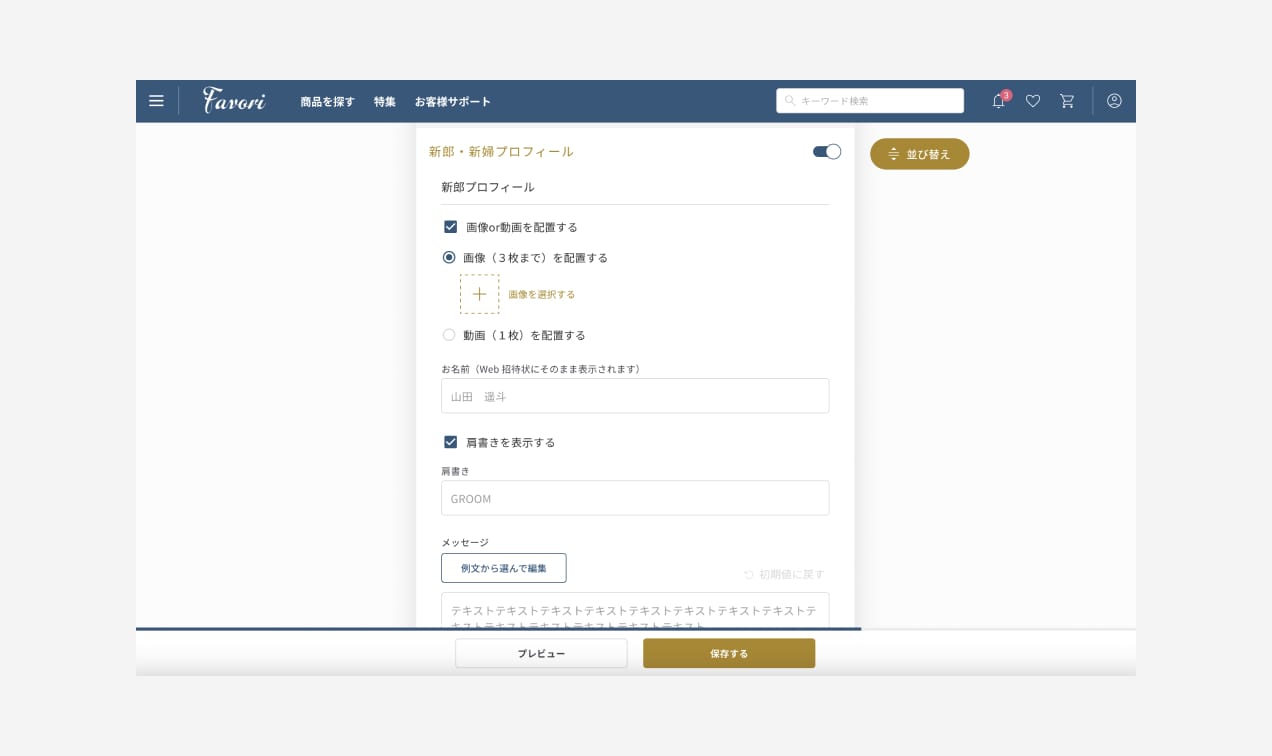Screen dimensions: 1272x756
Task: Open the notifications bell
Action: (998, 101)
